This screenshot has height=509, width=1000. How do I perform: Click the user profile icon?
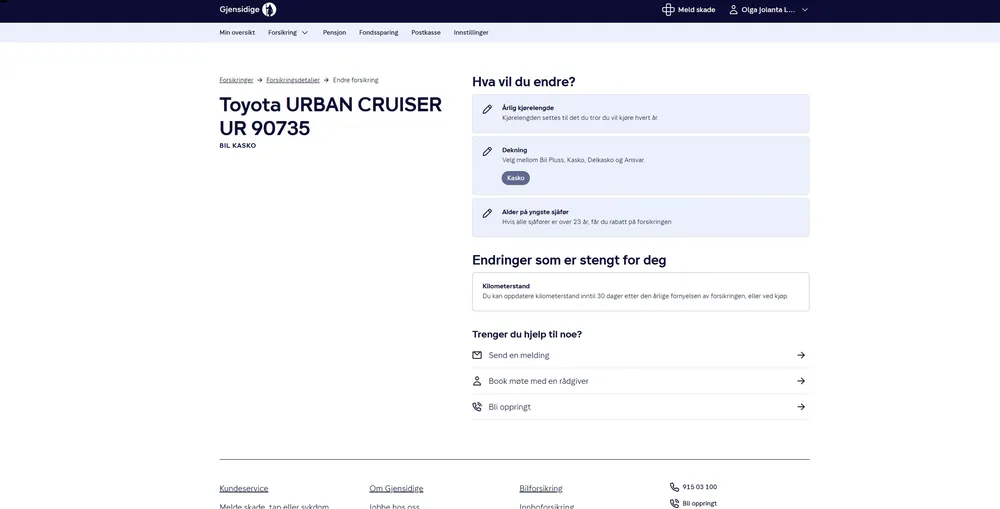click(733, 10)
